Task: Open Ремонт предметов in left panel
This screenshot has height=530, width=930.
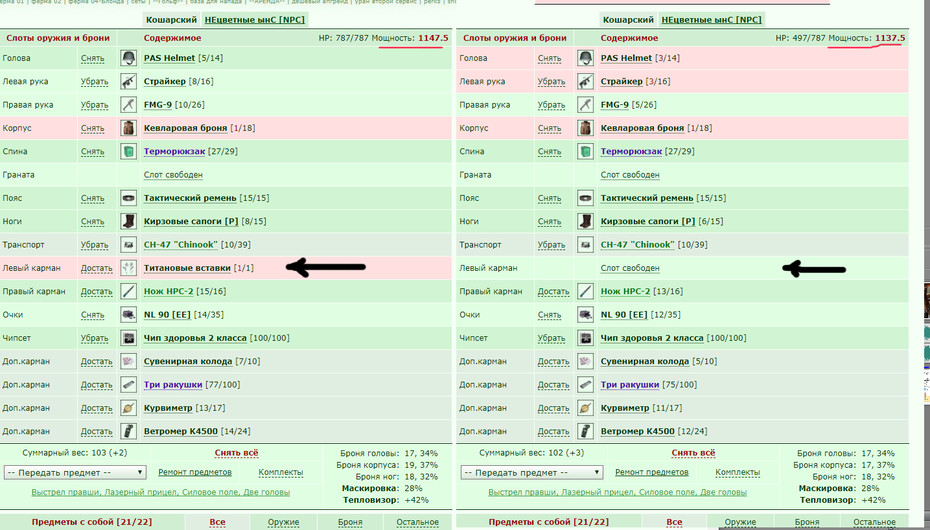Action: coord(195,472)
